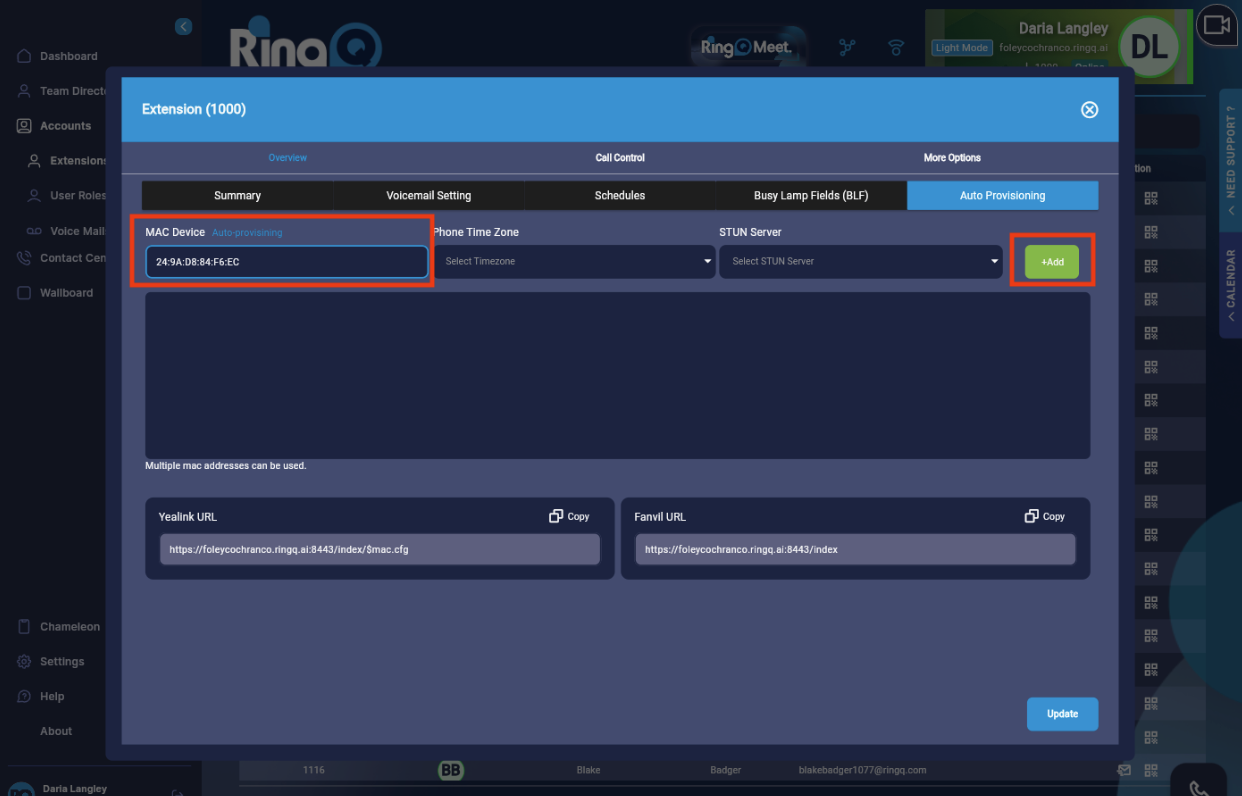
Task: Open the Select Timezone dropdown
Action: point(574,261)
